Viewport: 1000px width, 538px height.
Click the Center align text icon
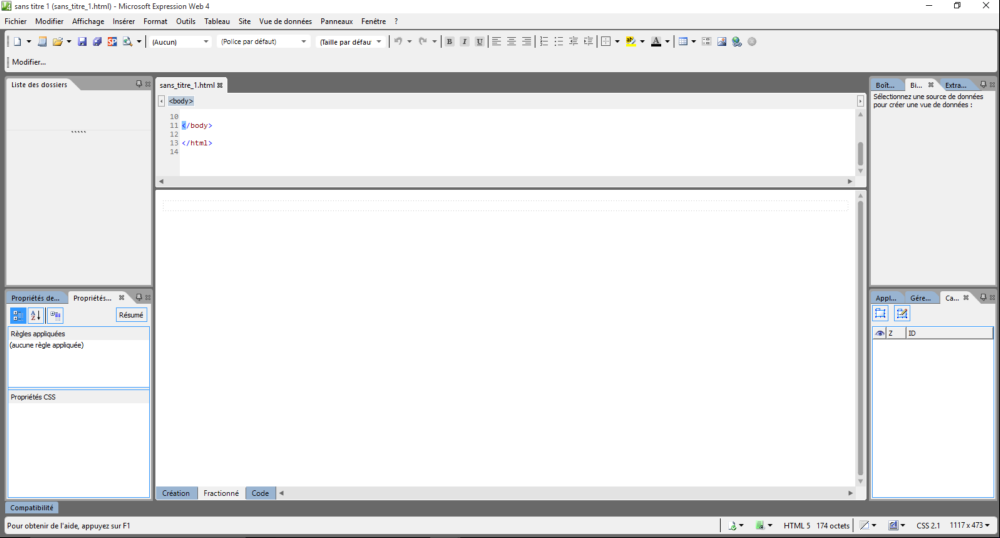[x=511, y=42]
